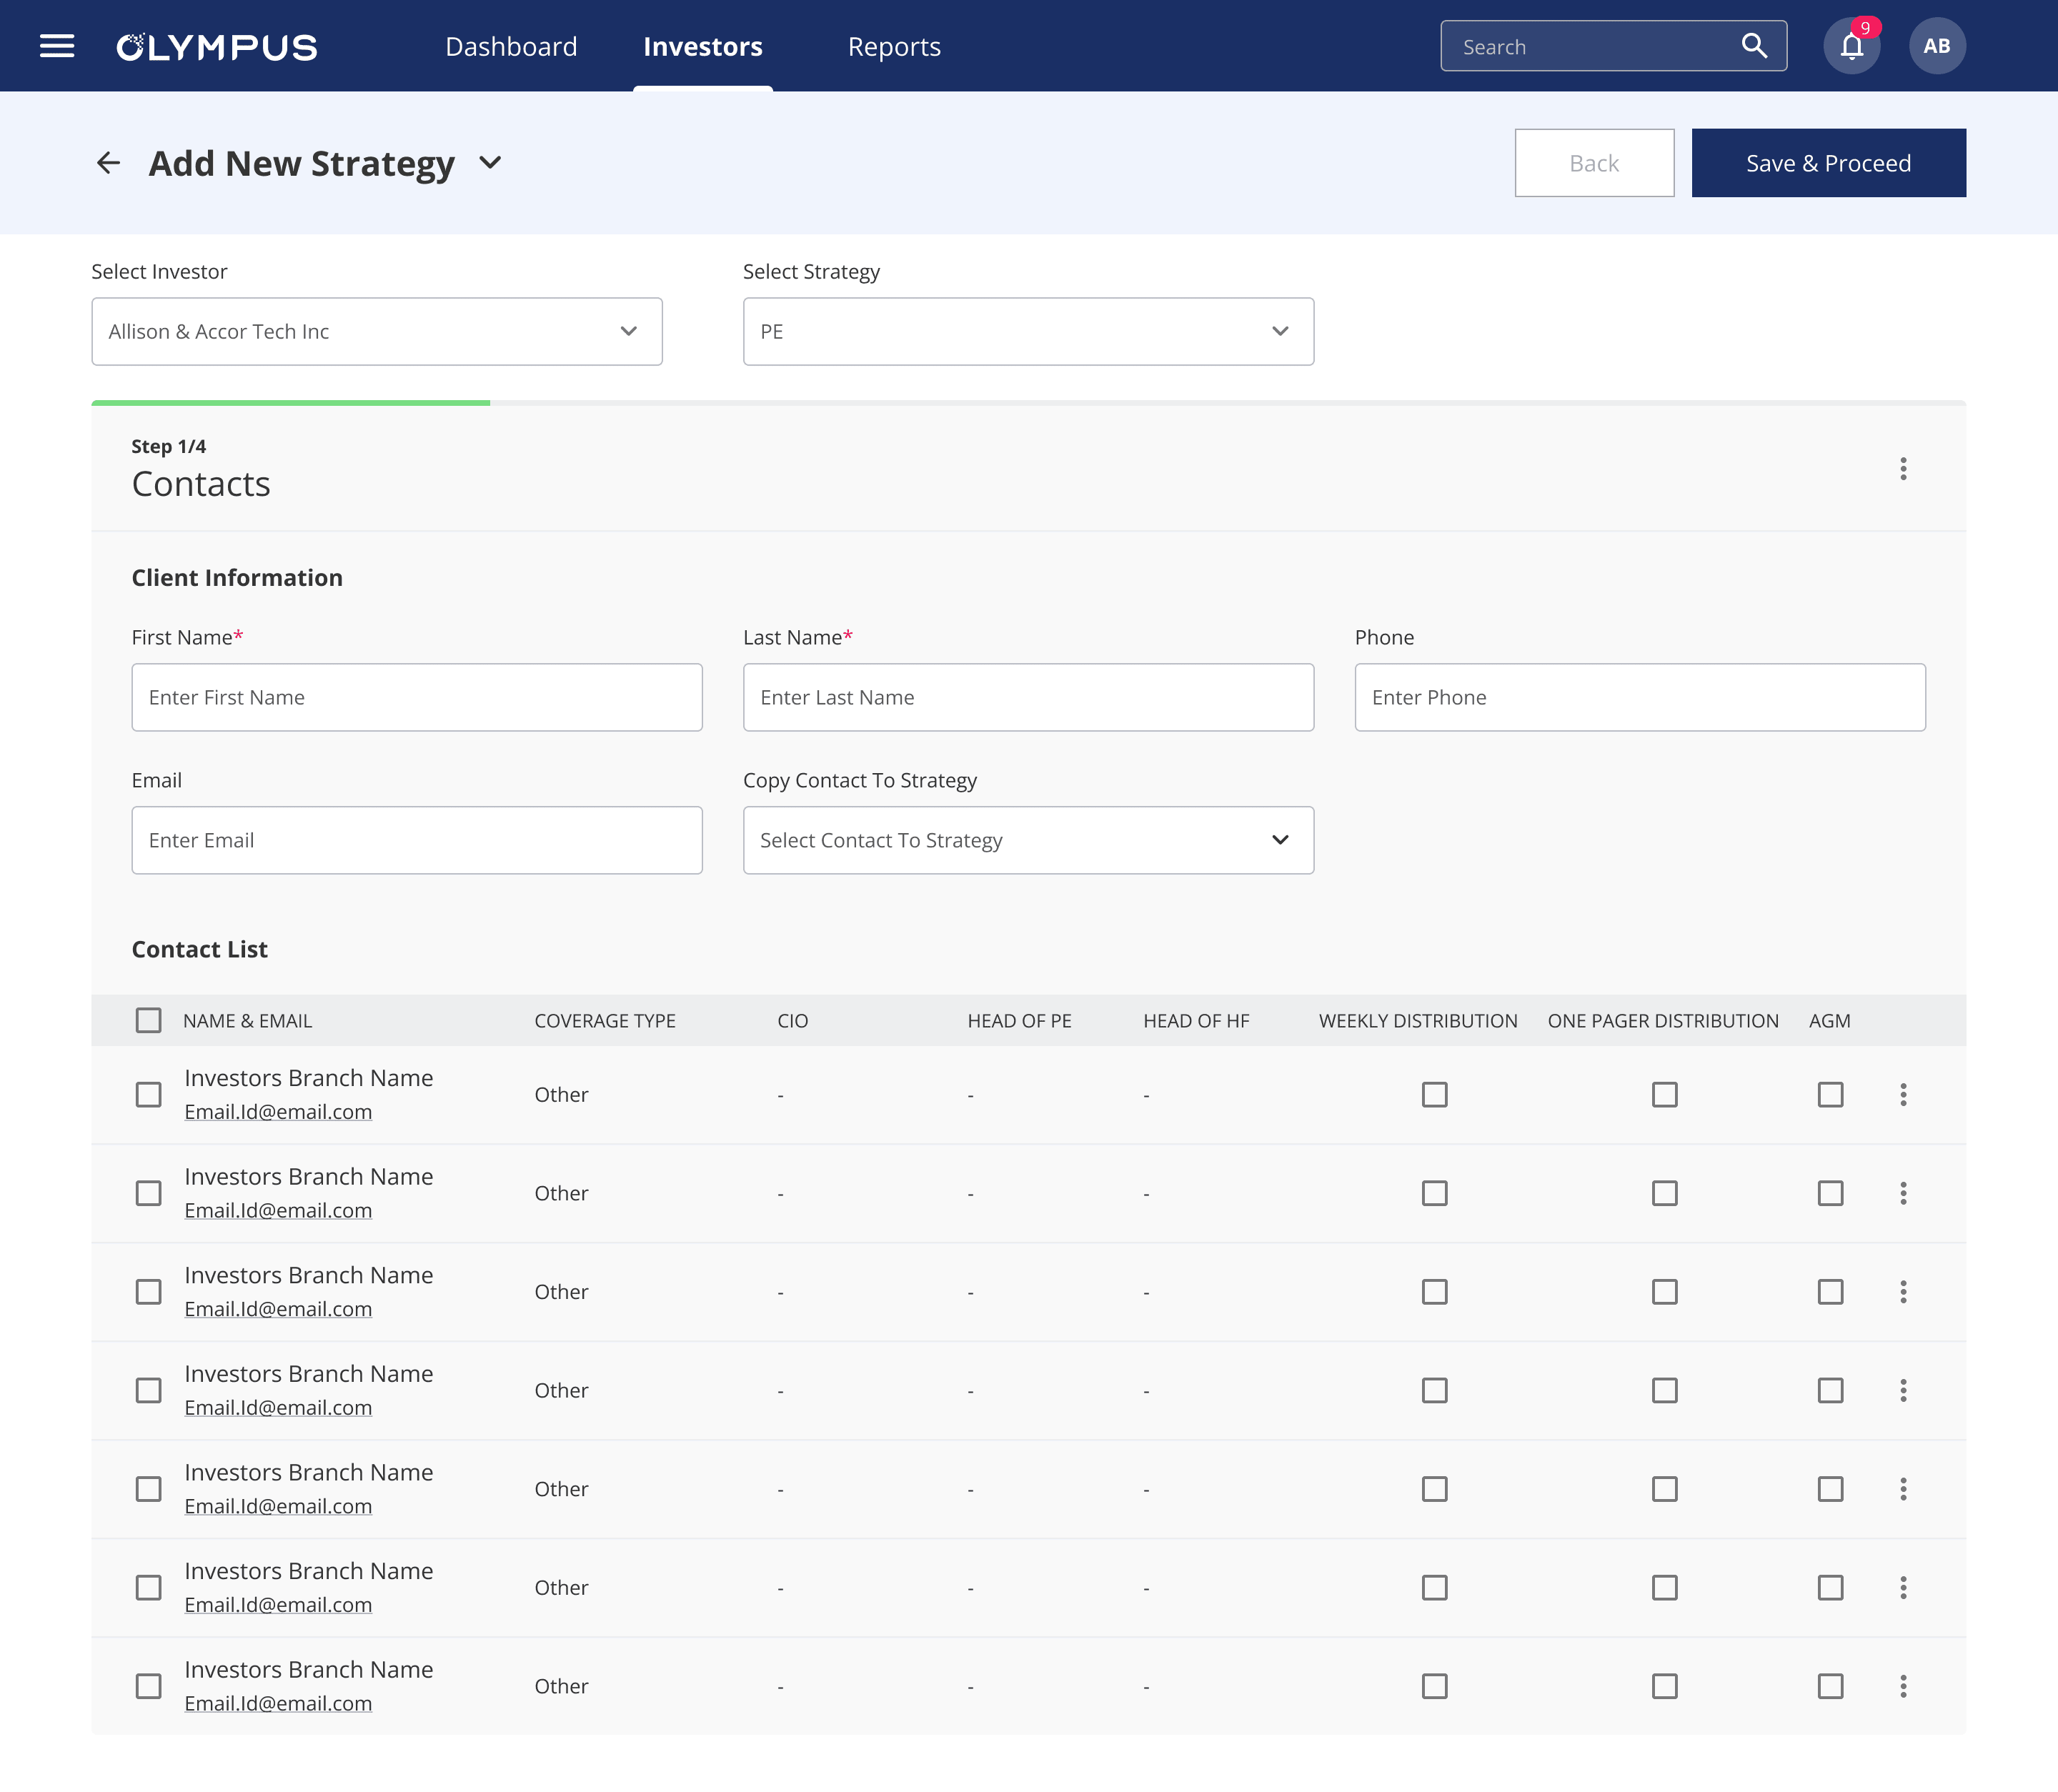This screenshot has height=1792, width=2058.
Task: Enable AGM checkbox on last contact row
Action: [1830, 1687]
